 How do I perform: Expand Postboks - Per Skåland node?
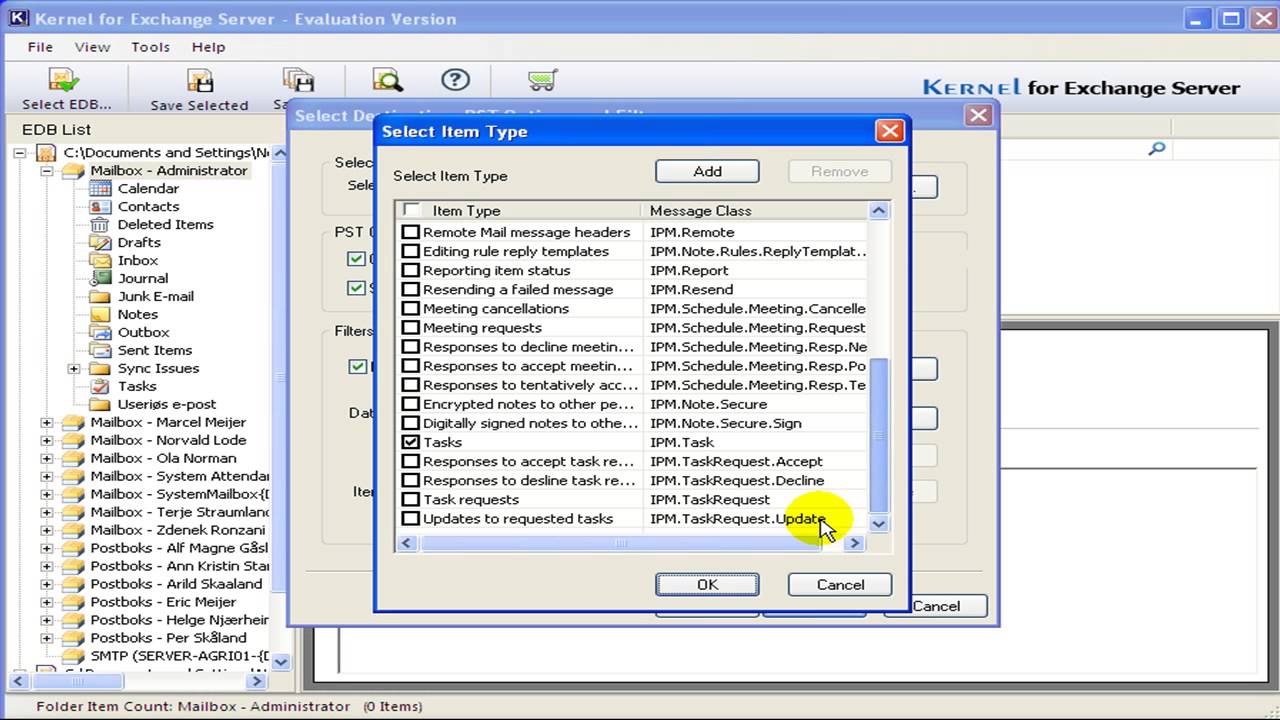coord(47,639)
